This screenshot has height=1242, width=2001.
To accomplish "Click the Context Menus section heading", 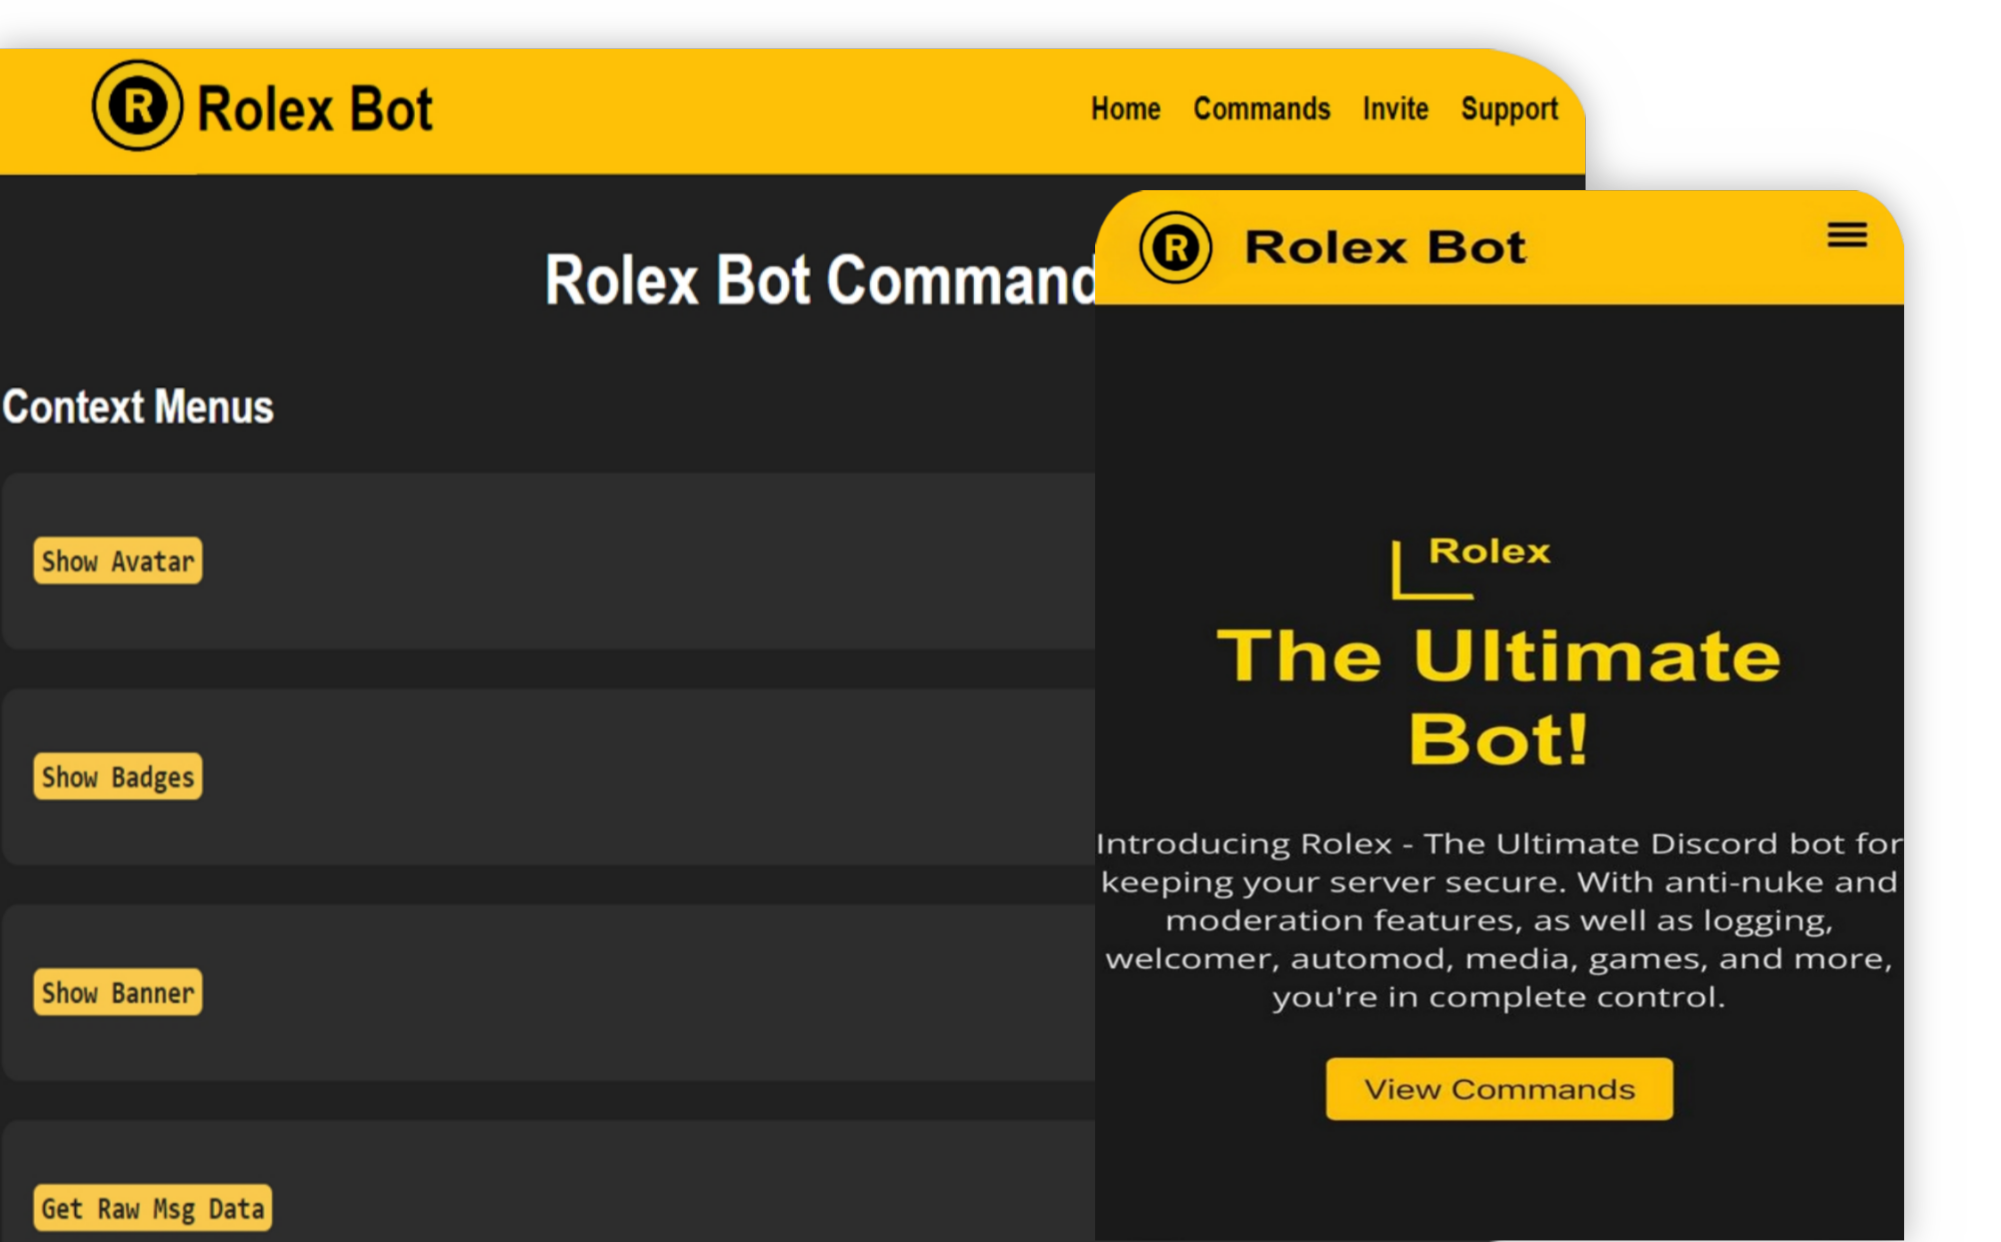I will click(138, 407).
